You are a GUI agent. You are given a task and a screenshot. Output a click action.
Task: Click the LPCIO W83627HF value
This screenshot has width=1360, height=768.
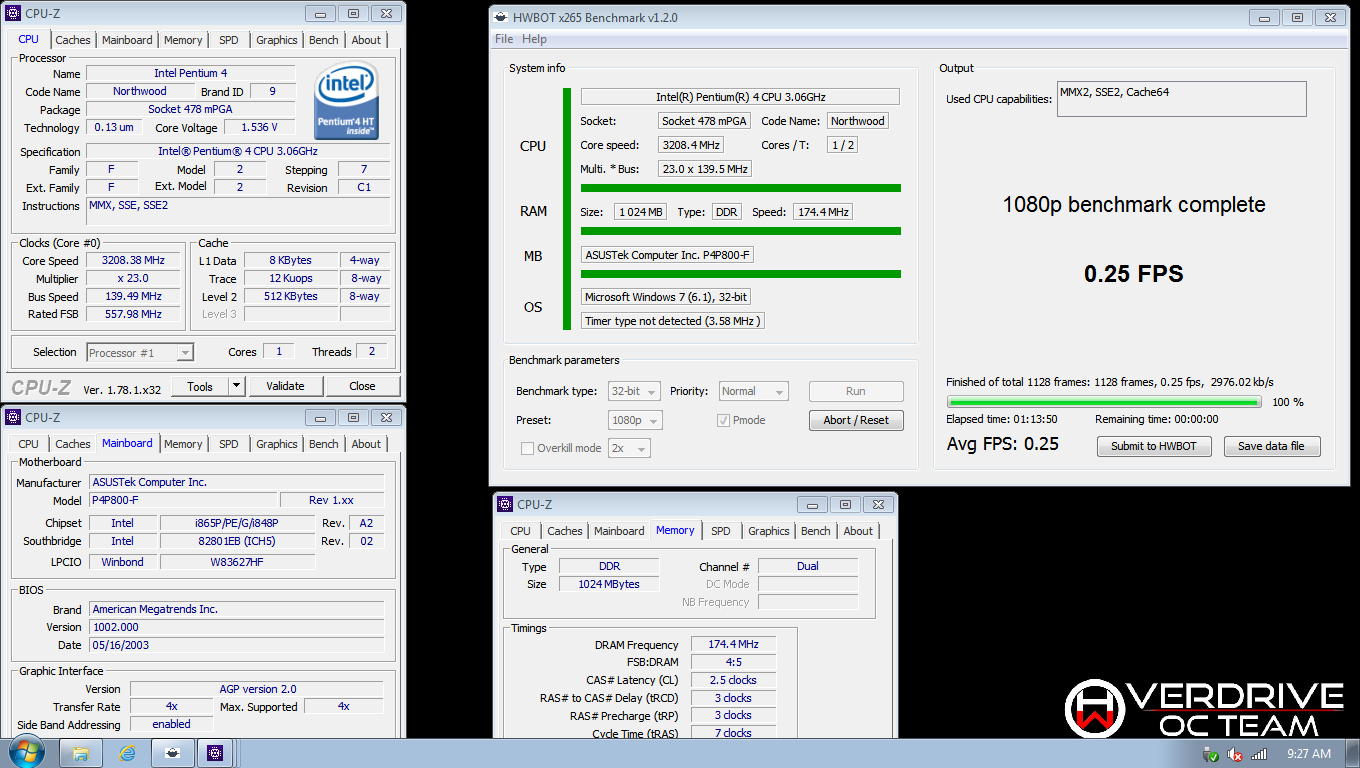pyautogui.click(x=238, y=562)
